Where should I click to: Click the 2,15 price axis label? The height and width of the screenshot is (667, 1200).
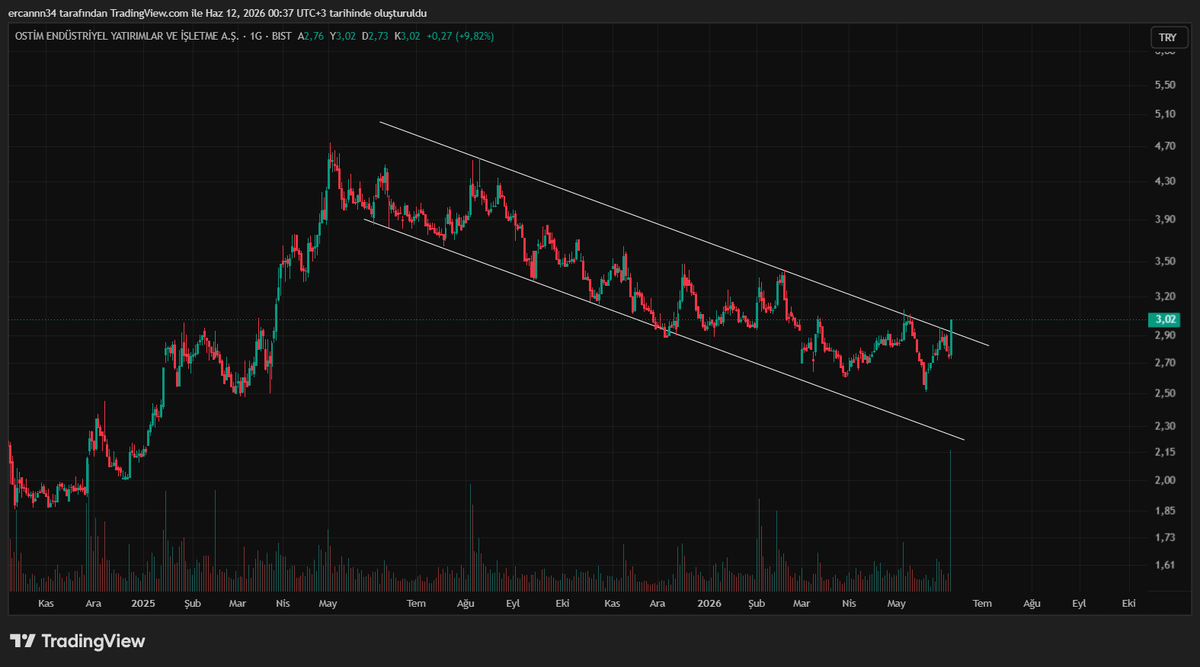[1164, 453]
